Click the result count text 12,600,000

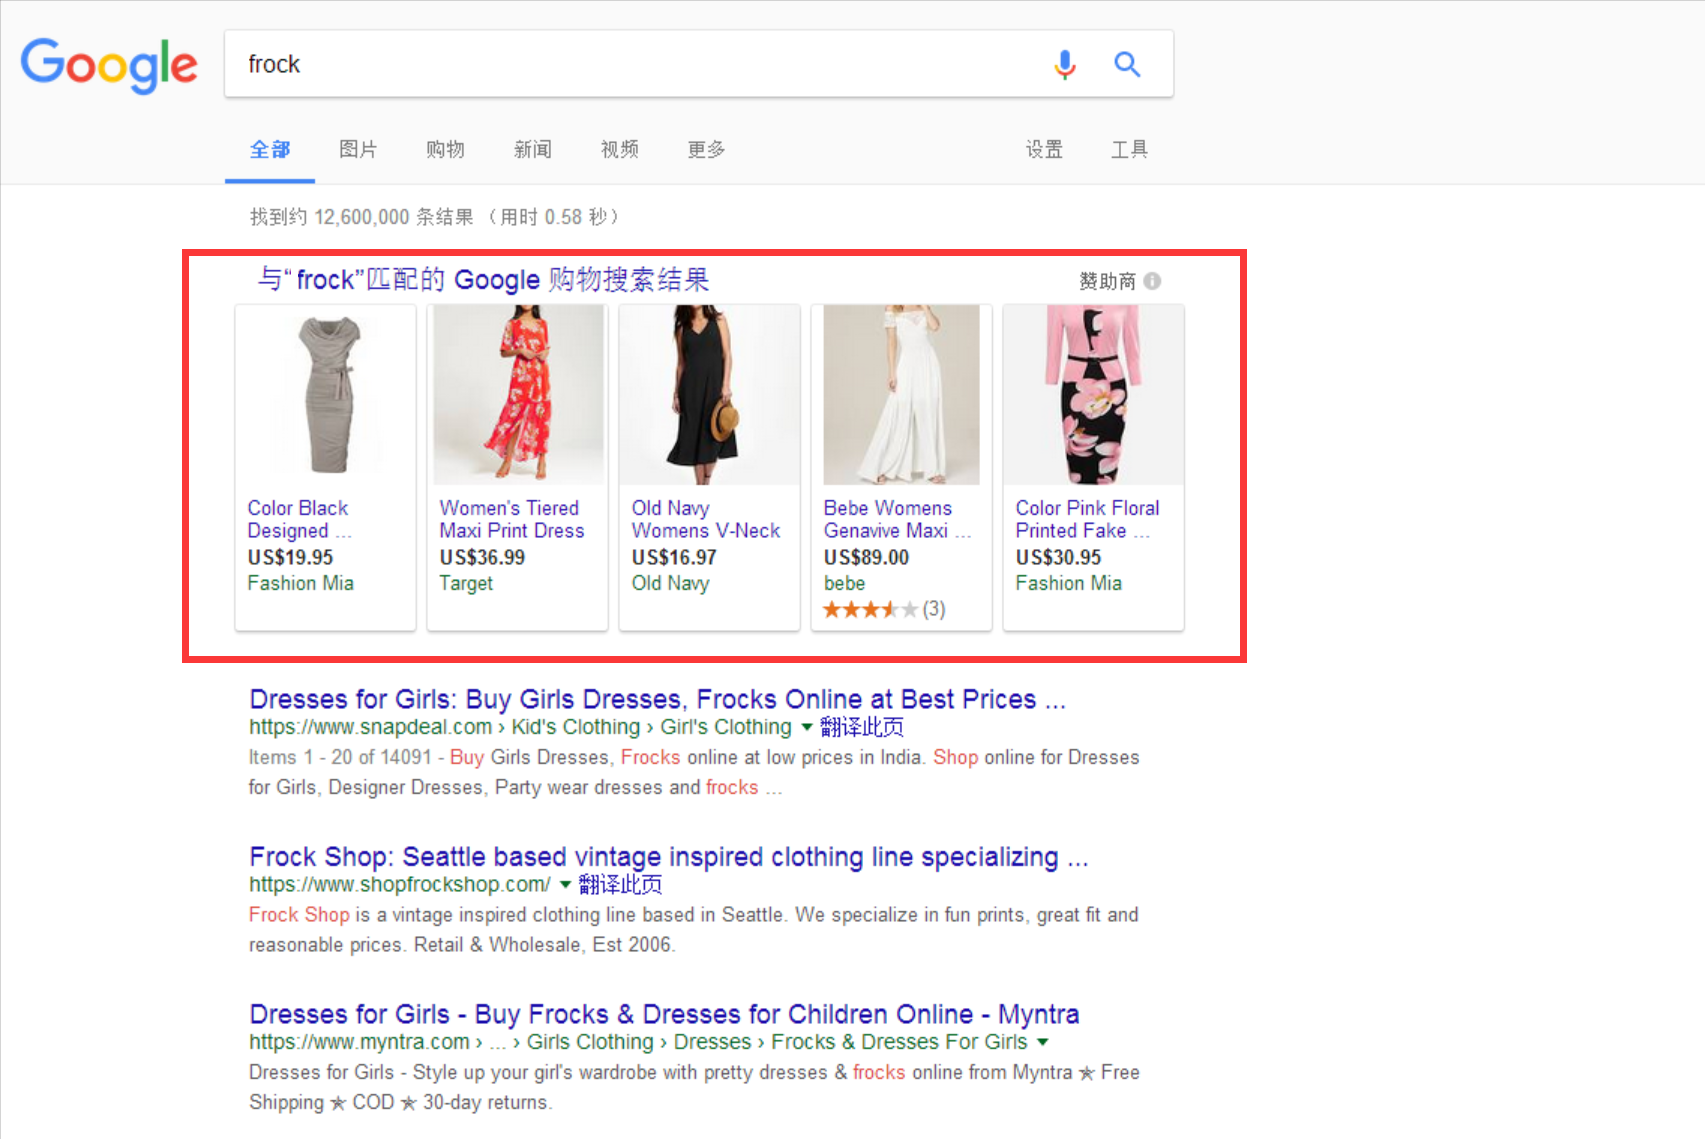click(361, 217)
